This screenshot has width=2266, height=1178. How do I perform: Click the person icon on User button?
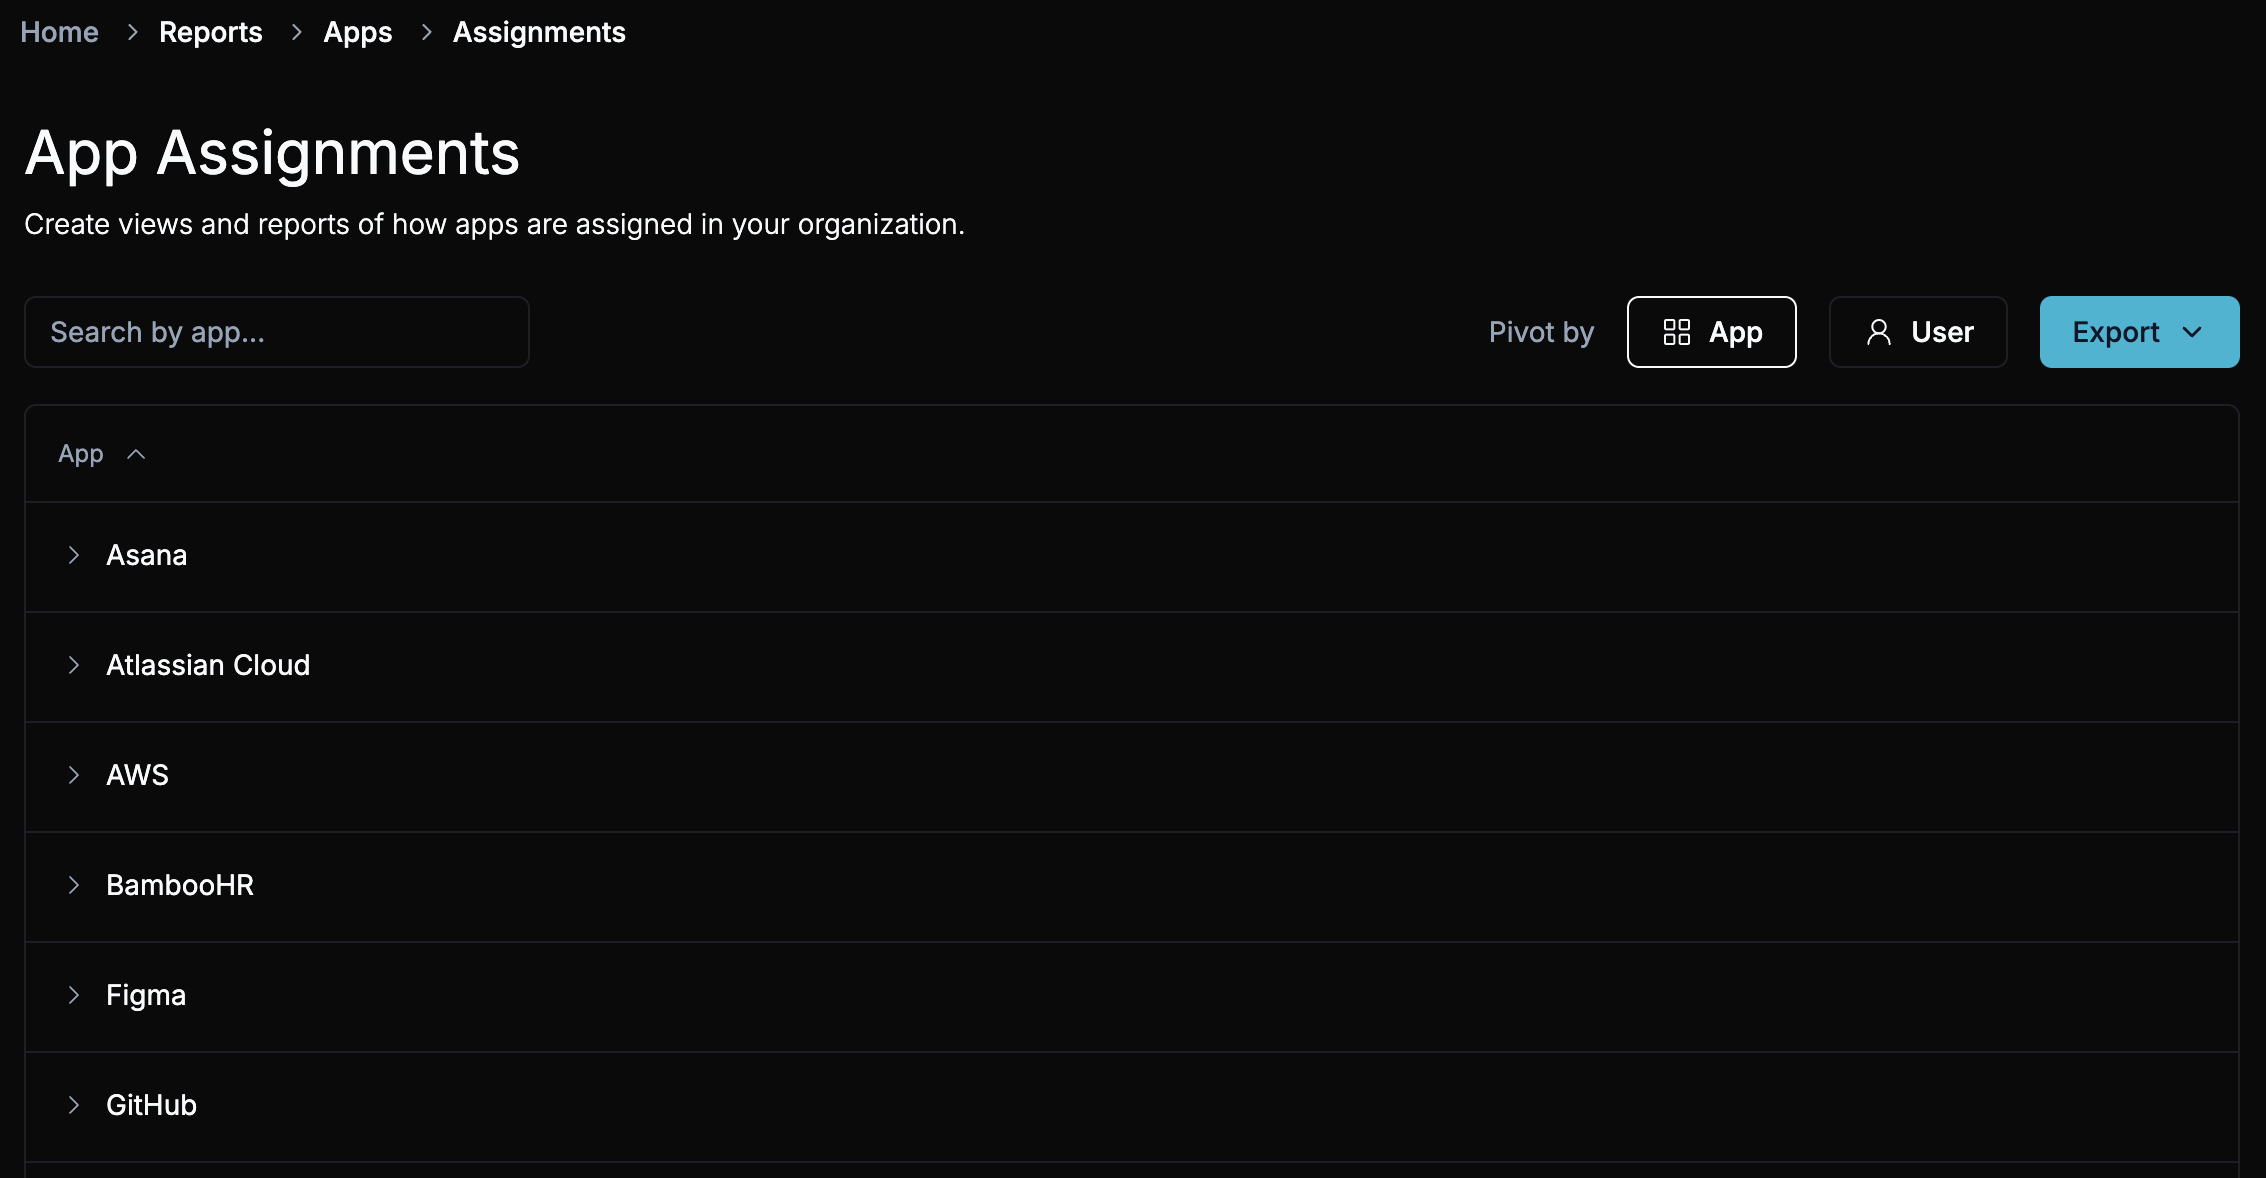[x=1878, y=332]
